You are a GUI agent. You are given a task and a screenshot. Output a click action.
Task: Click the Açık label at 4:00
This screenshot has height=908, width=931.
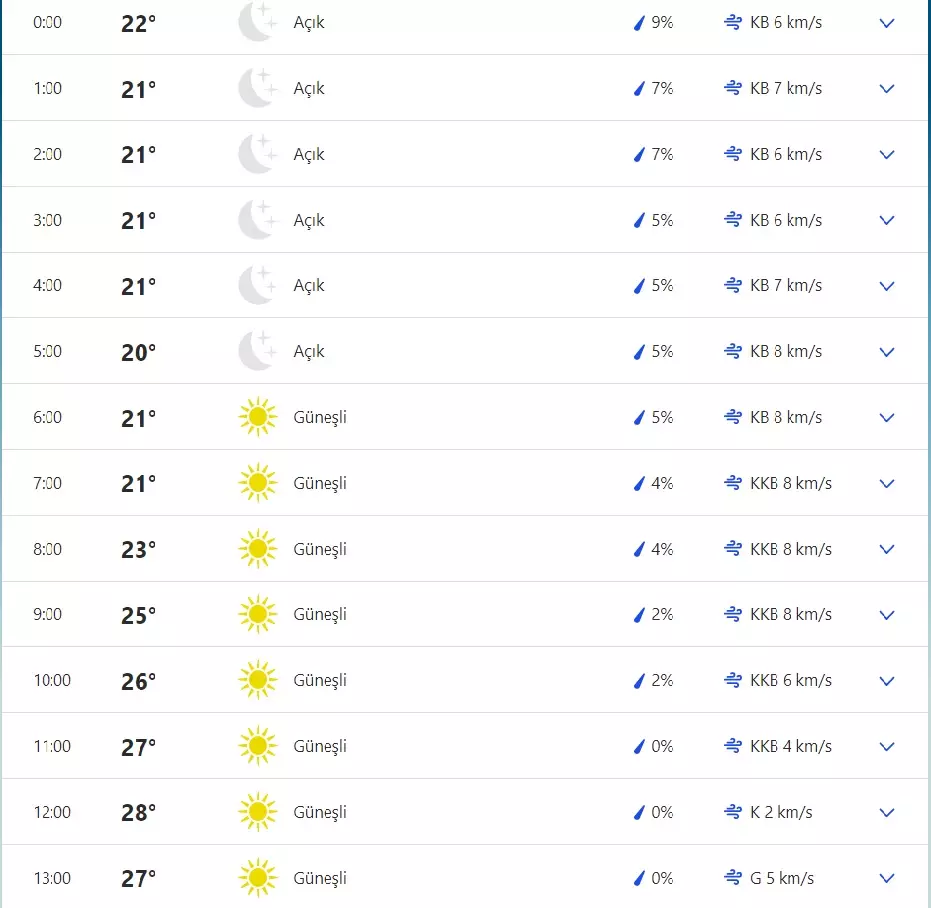[309, 285]
